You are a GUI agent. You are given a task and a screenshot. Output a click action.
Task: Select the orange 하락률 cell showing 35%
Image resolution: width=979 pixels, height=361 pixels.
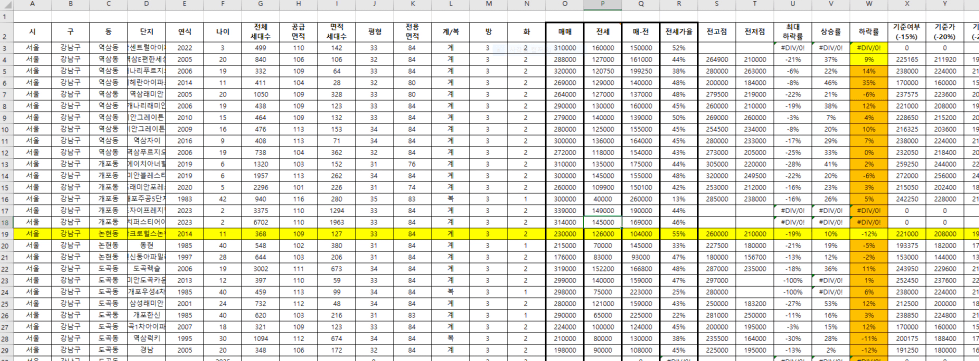[868, 82]
